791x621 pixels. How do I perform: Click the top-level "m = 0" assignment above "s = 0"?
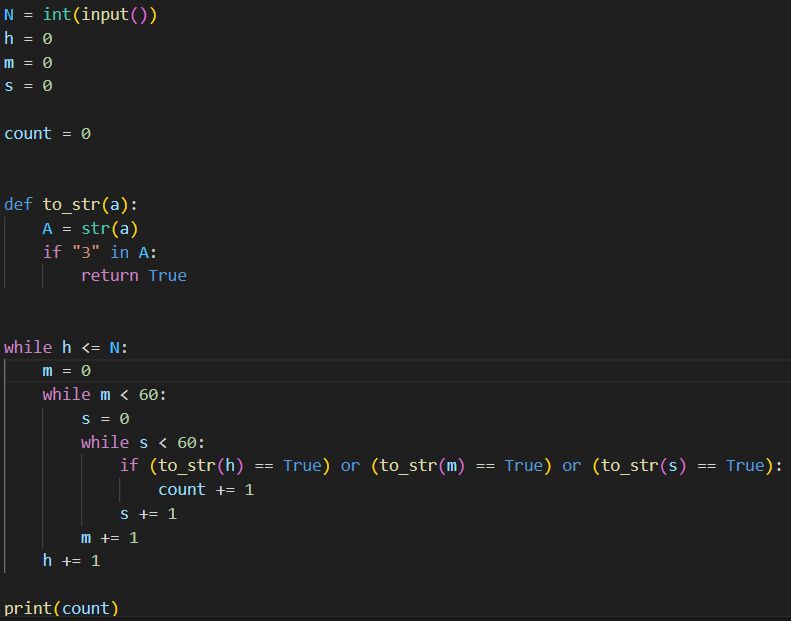(x=28, y=63)
